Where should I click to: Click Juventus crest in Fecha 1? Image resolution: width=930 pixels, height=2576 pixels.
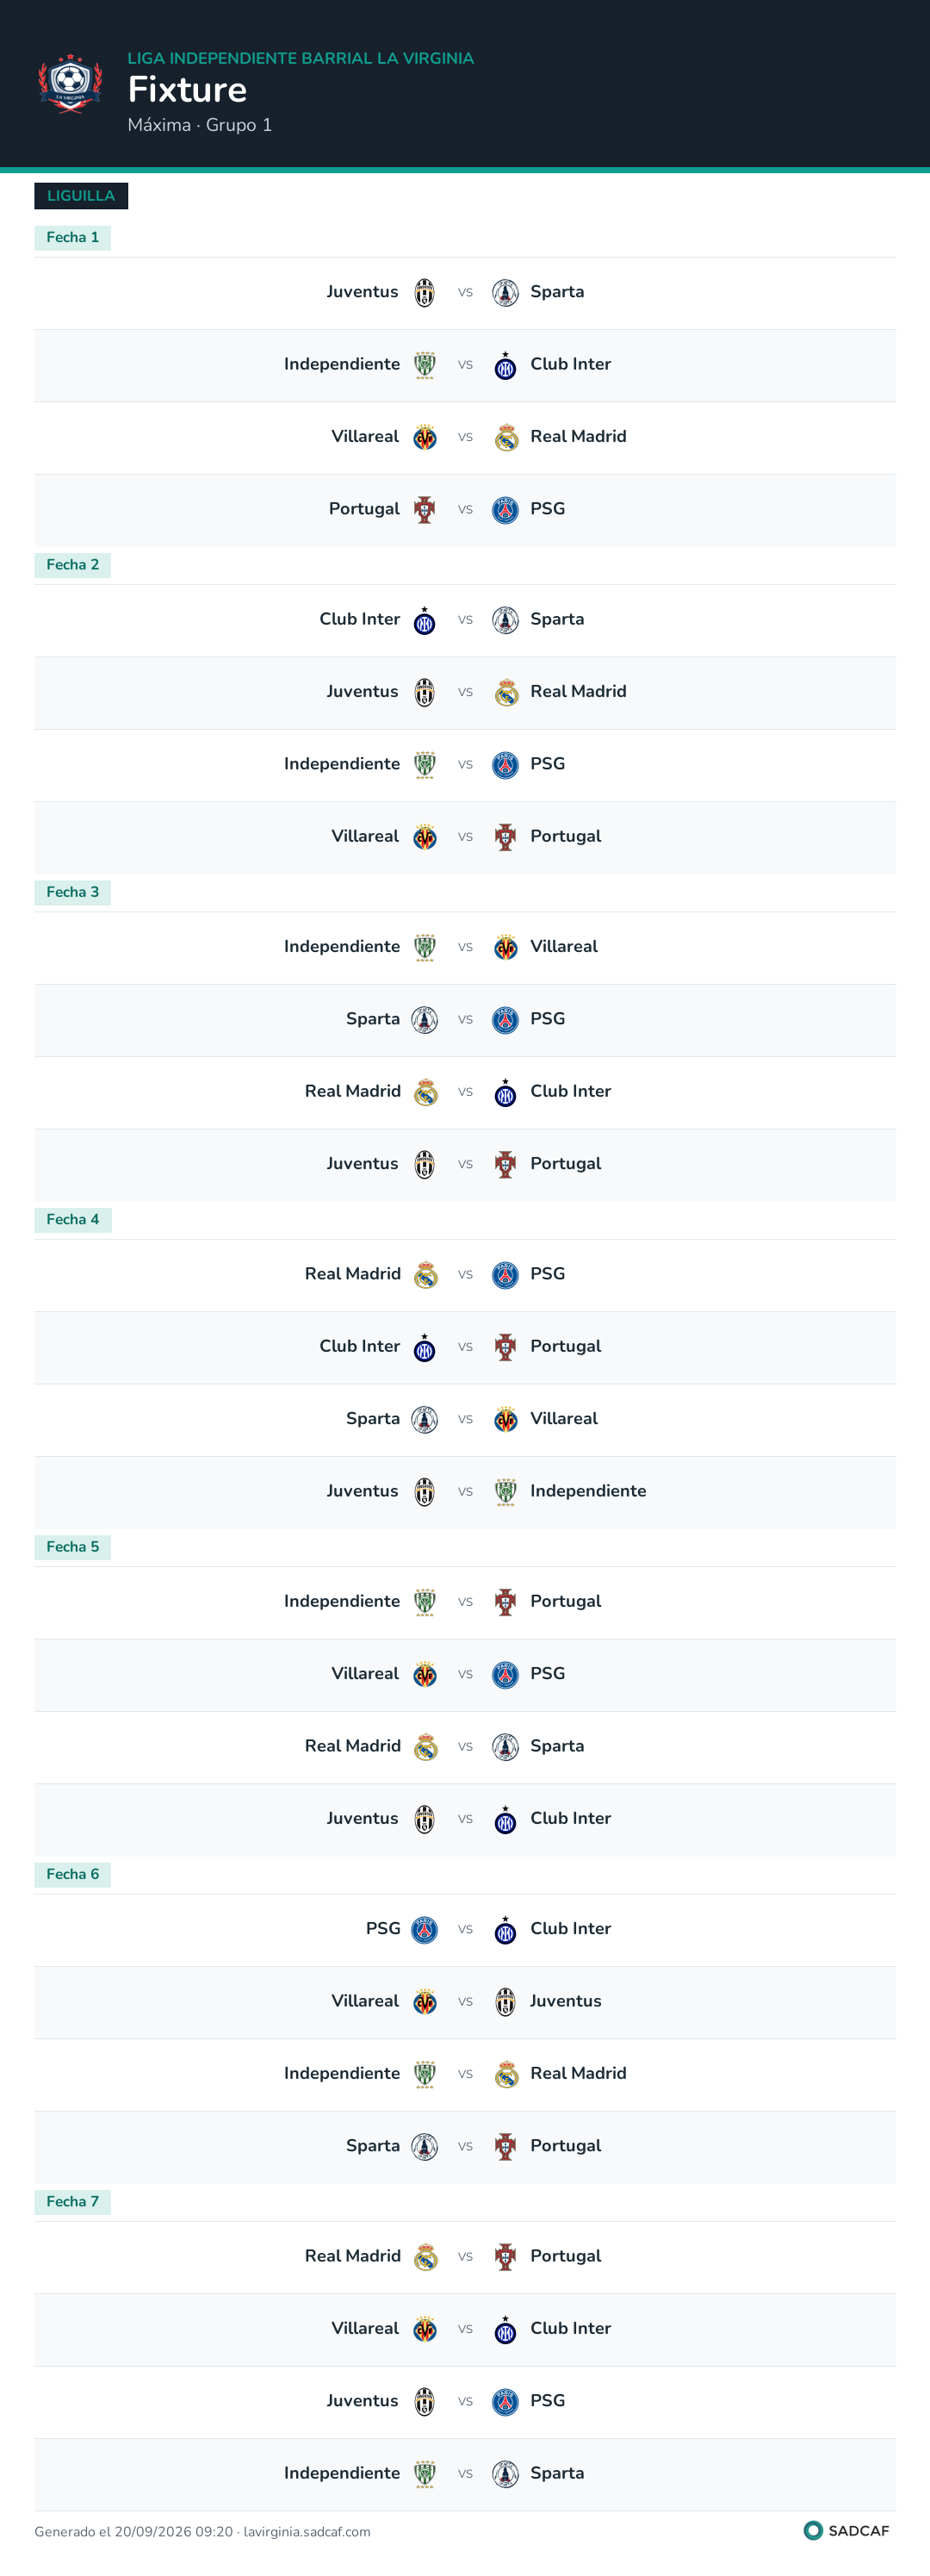click(425, 293)
